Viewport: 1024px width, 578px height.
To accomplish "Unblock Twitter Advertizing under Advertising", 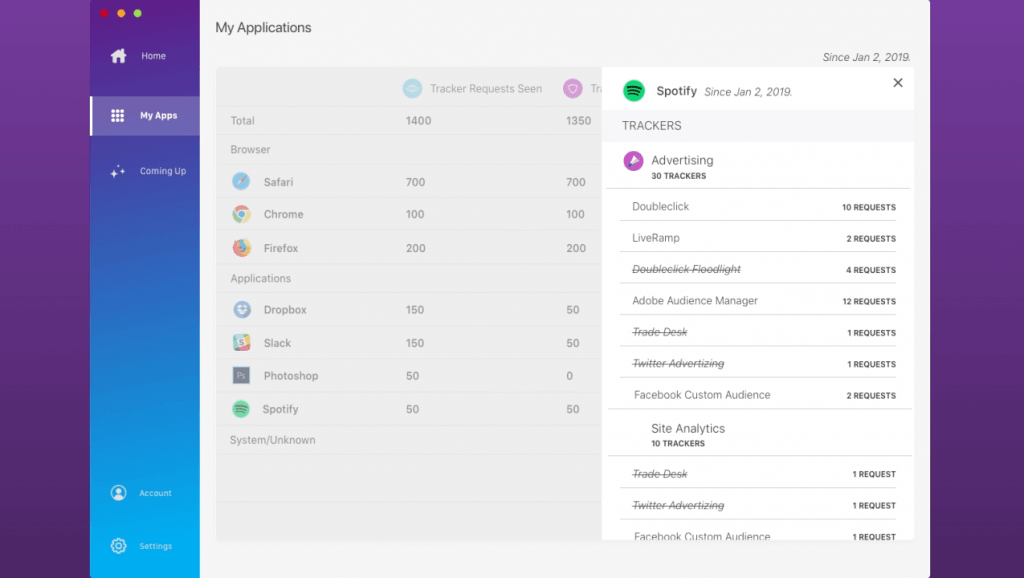I will [x=758, y=363].
